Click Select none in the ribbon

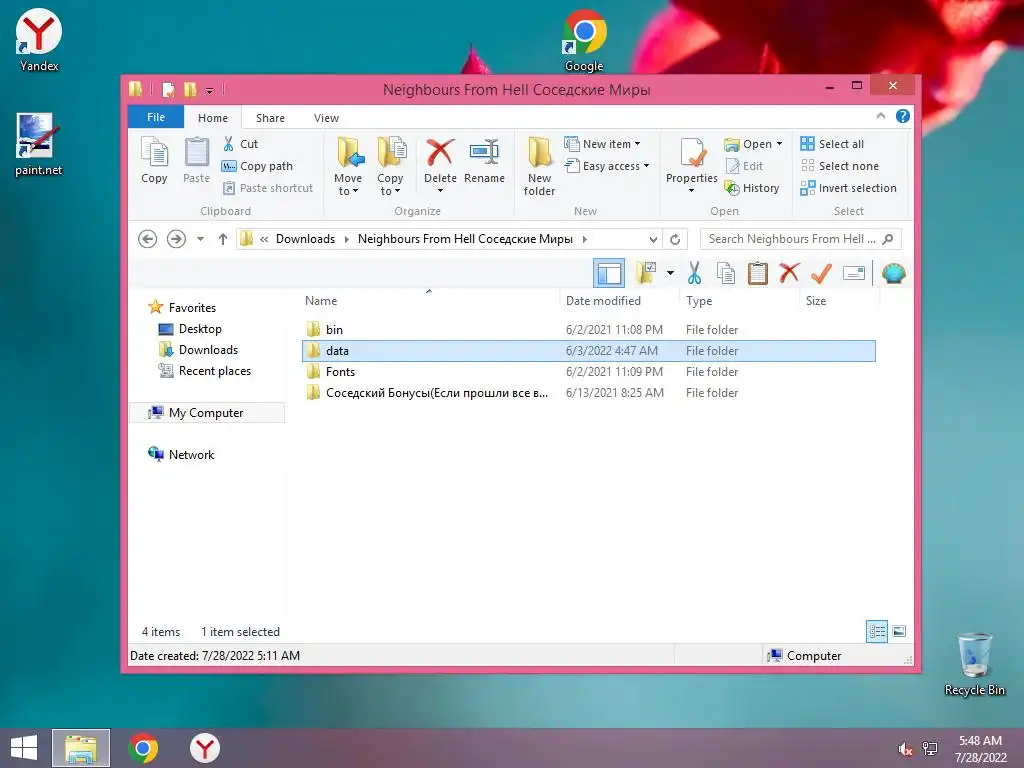point(840,166)
